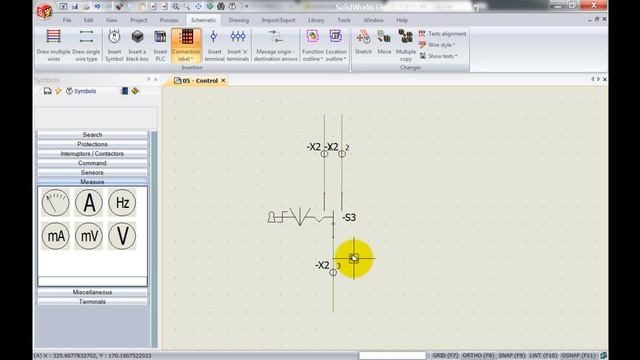
Task: Open the Import/Export tab
Action: pyautogui.click(x=278, y=20)
